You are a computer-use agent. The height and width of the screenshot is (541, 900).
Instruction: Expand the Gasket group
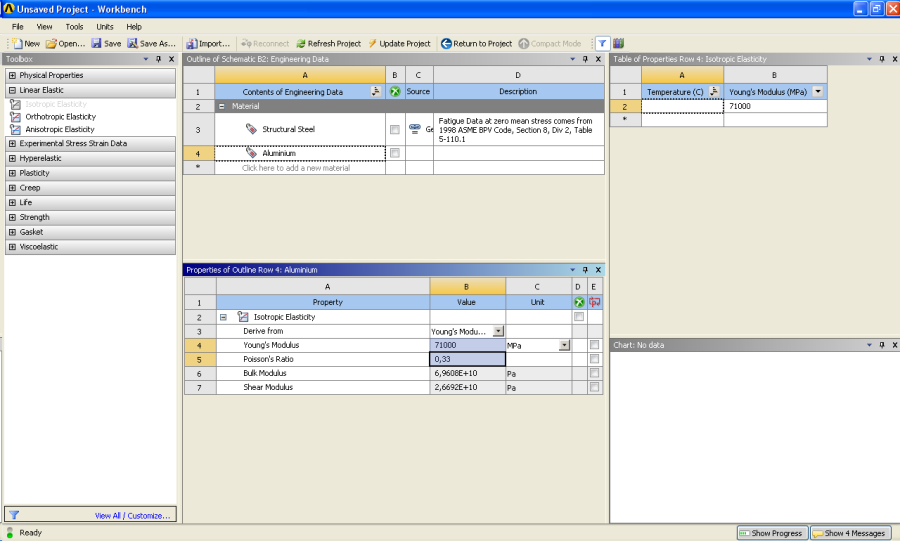tap(12, 232)
